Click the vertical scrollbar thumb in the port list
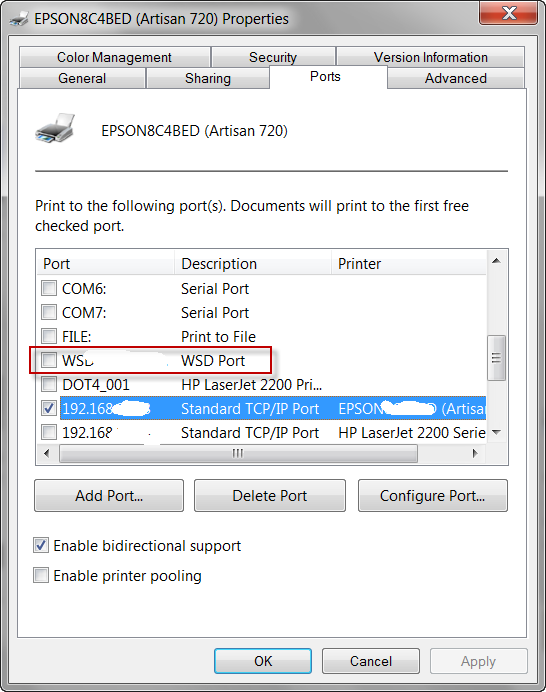The height and width of the screenshot is (692, 546). (x=497, y=357)
